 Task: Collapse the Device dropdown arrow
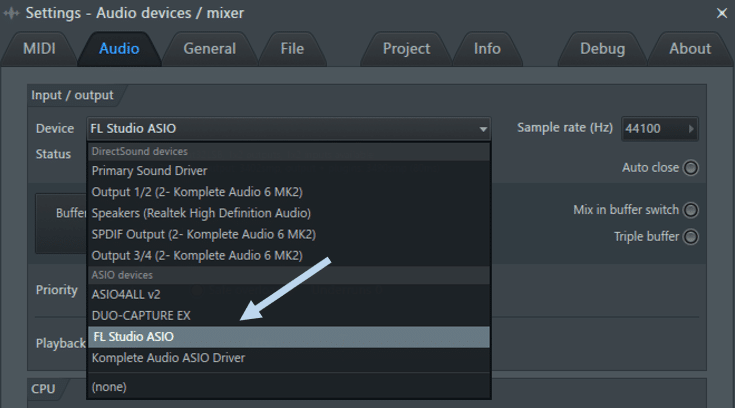coord(483,129)
